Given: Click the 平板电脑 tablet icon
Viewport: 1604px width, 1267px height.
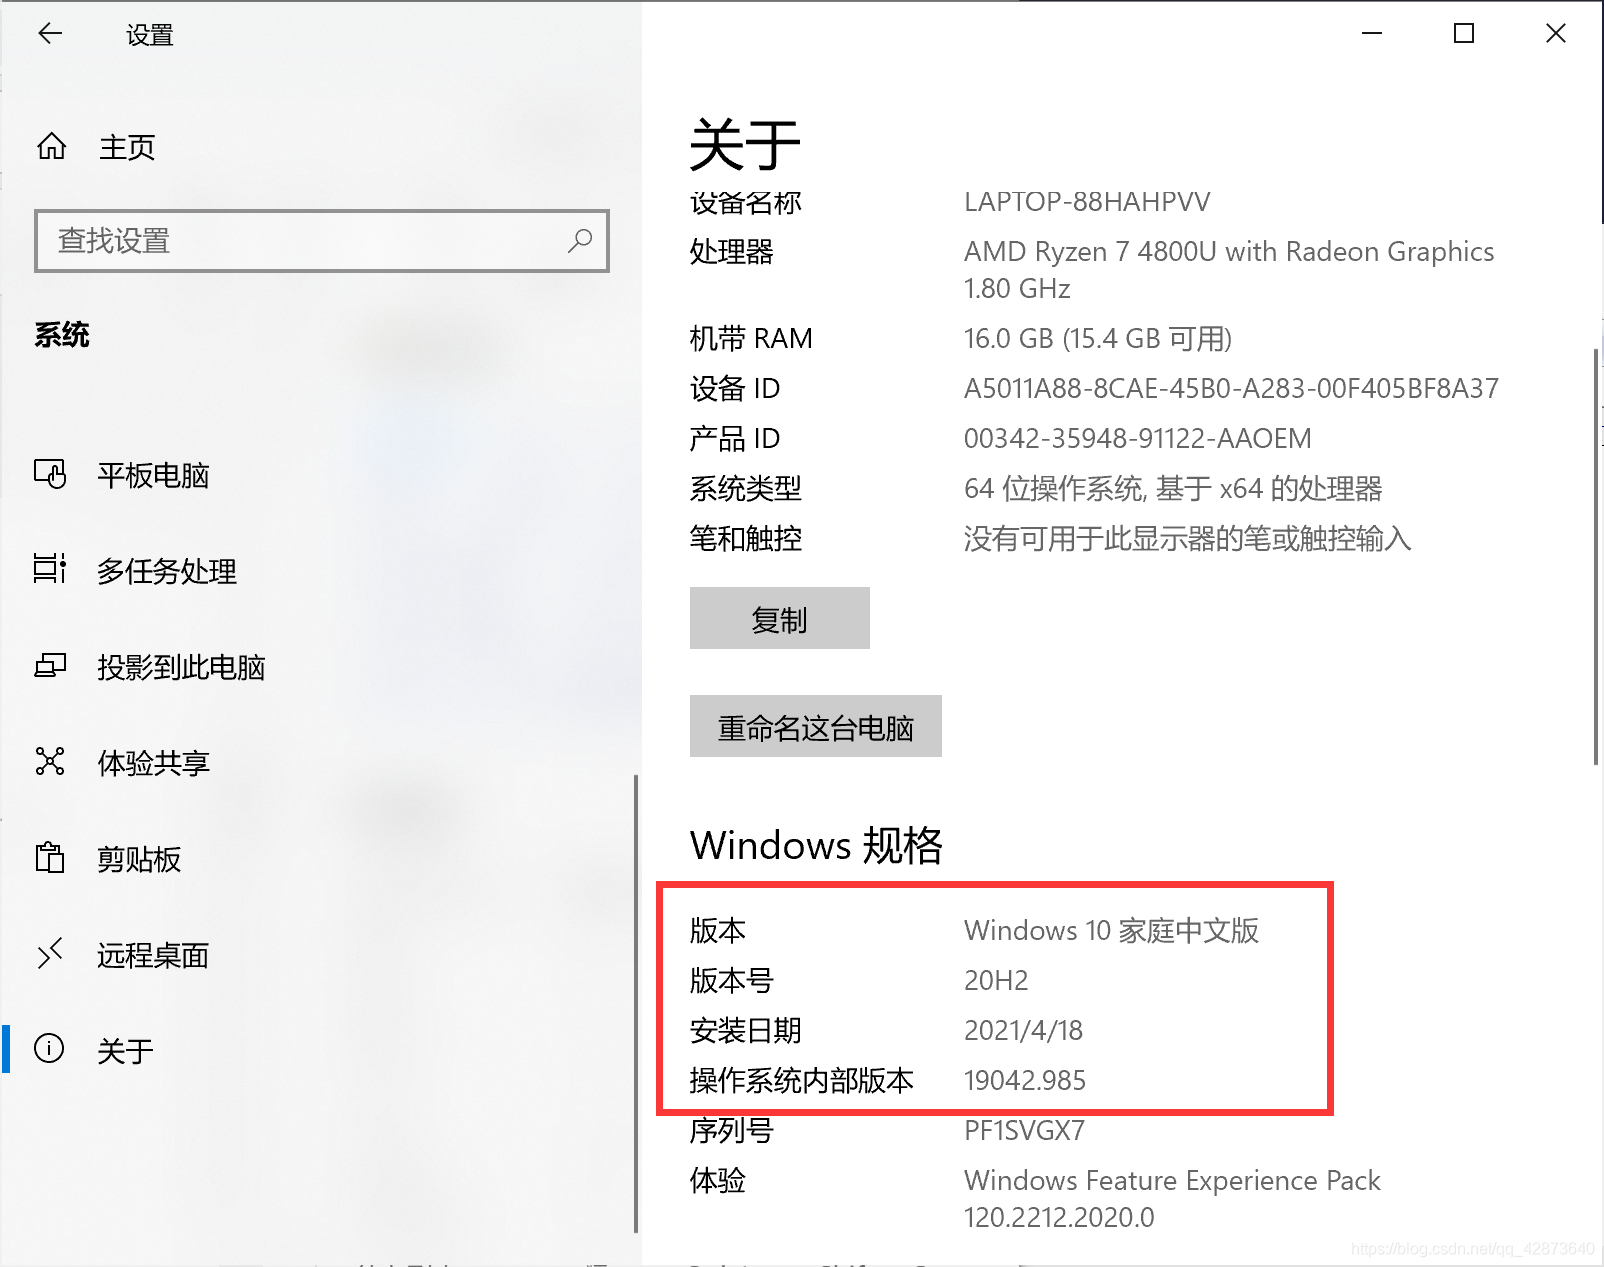Looking at the screenshot, I should 50,474.
